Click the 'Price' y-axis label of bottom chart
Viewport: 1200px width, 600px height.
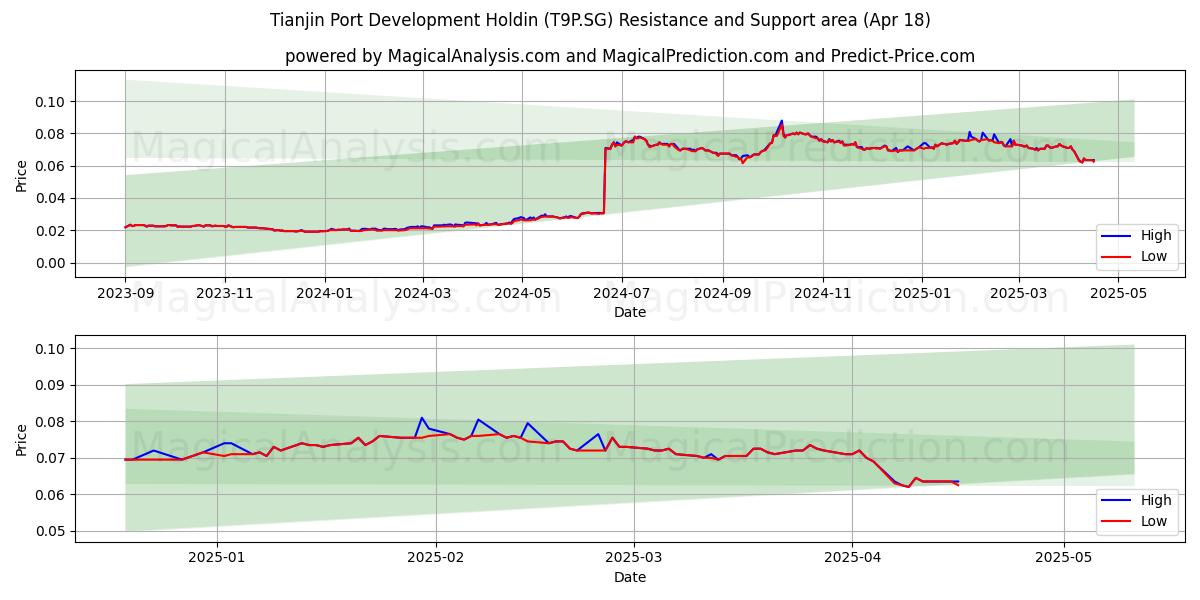(22, 439)
